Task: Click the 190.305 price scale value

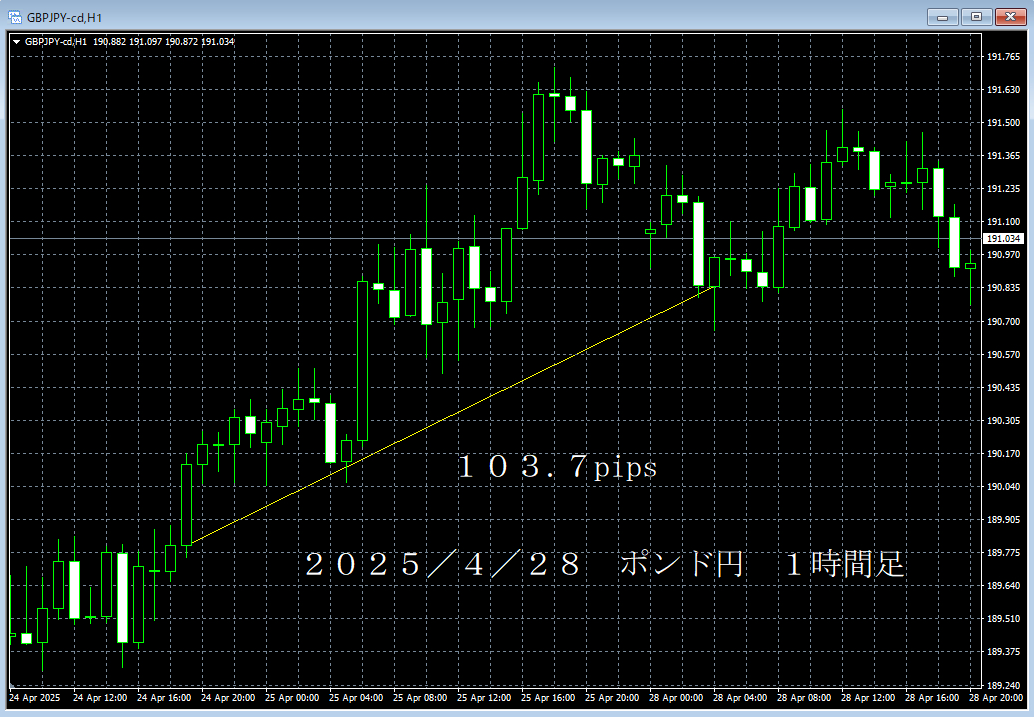Action: pos(1003,420)
